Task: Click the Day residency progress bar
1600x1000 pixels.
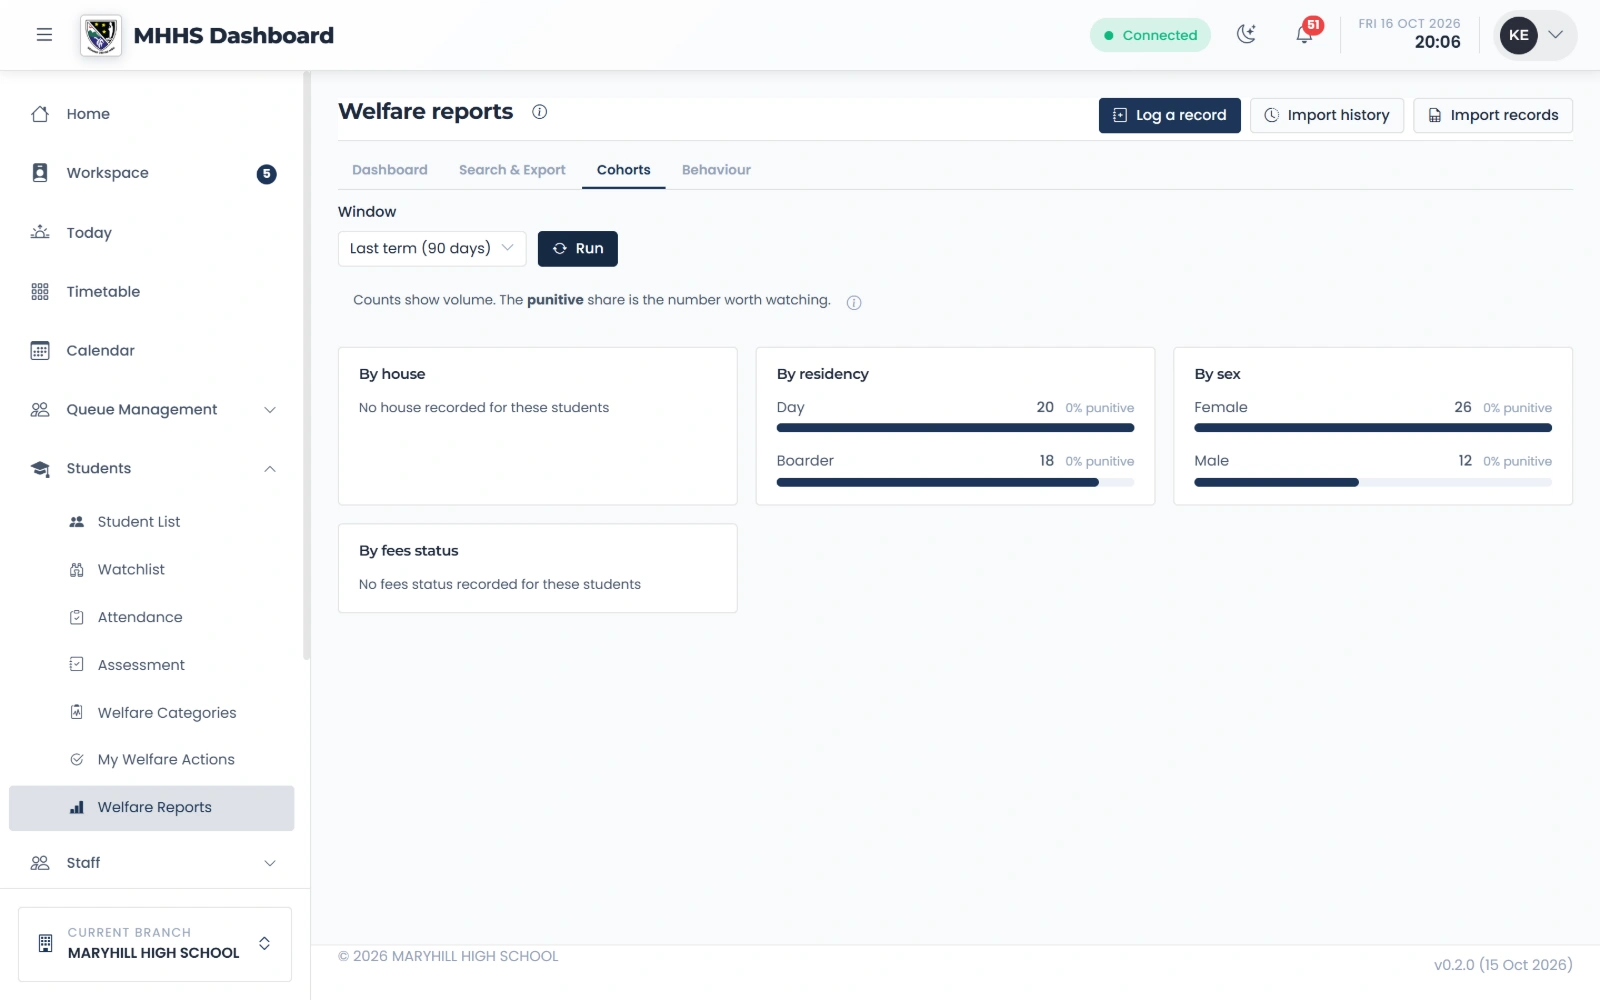Action: tap(955, 428)
